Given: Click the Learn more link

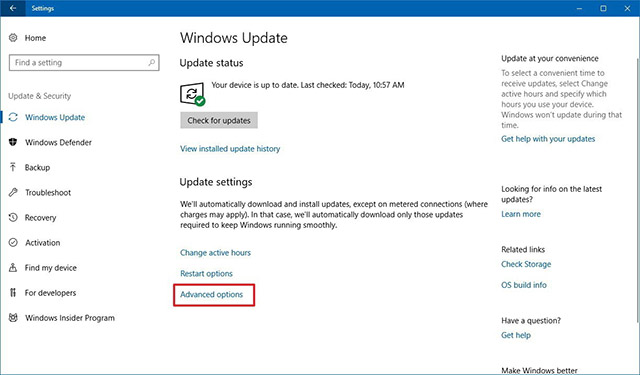Looking at the screenshot, I should (521, 214).
